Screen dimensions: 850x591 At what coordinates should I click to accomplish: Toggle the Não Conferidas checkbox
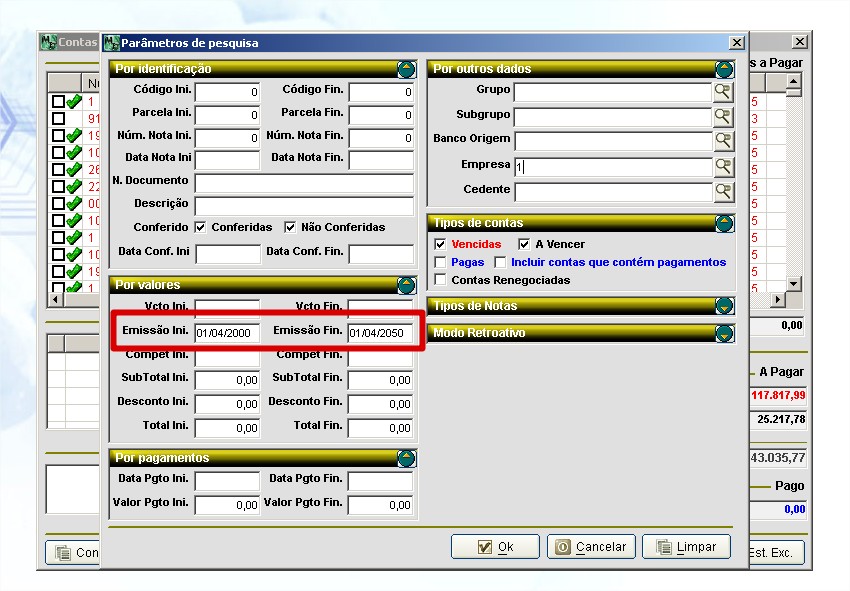(291, 227)
